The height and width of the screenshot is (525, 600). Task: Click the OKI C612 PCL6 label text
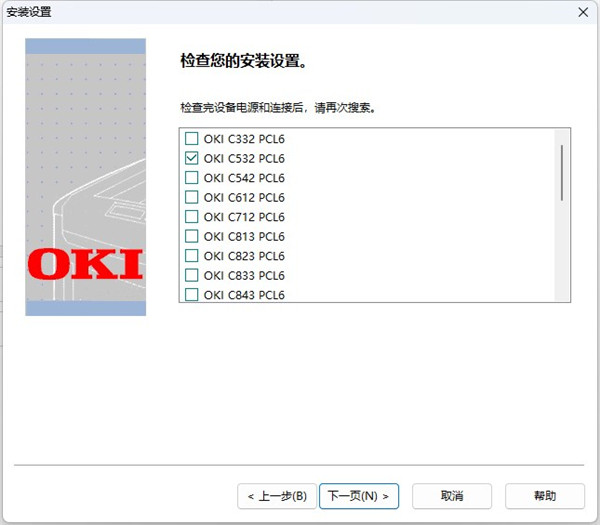tap(244, 197)
